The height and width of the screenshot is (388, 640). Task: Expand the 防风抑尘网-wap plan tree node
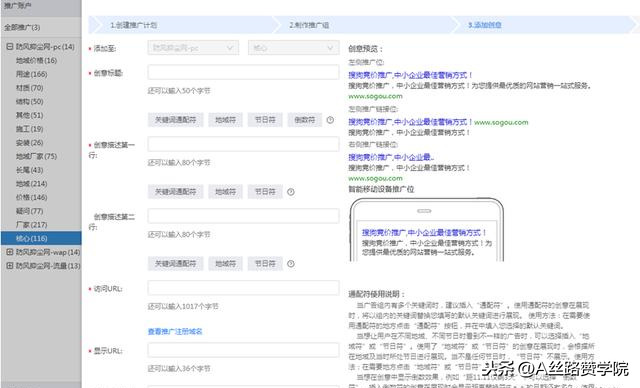[x=10, y=252]
